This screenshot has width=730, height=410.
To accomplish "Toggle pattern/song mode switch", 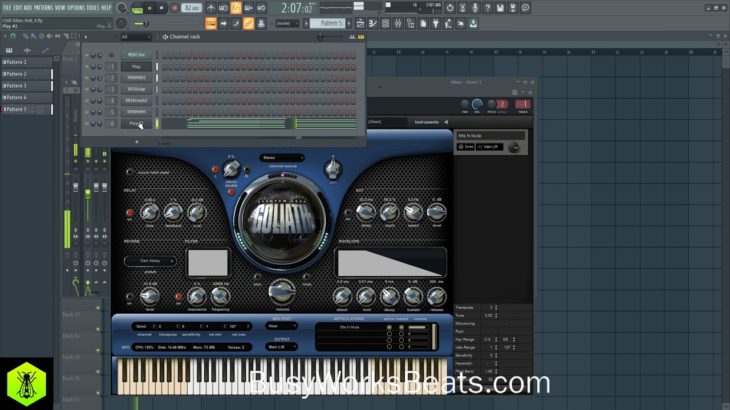I will 137,8.
